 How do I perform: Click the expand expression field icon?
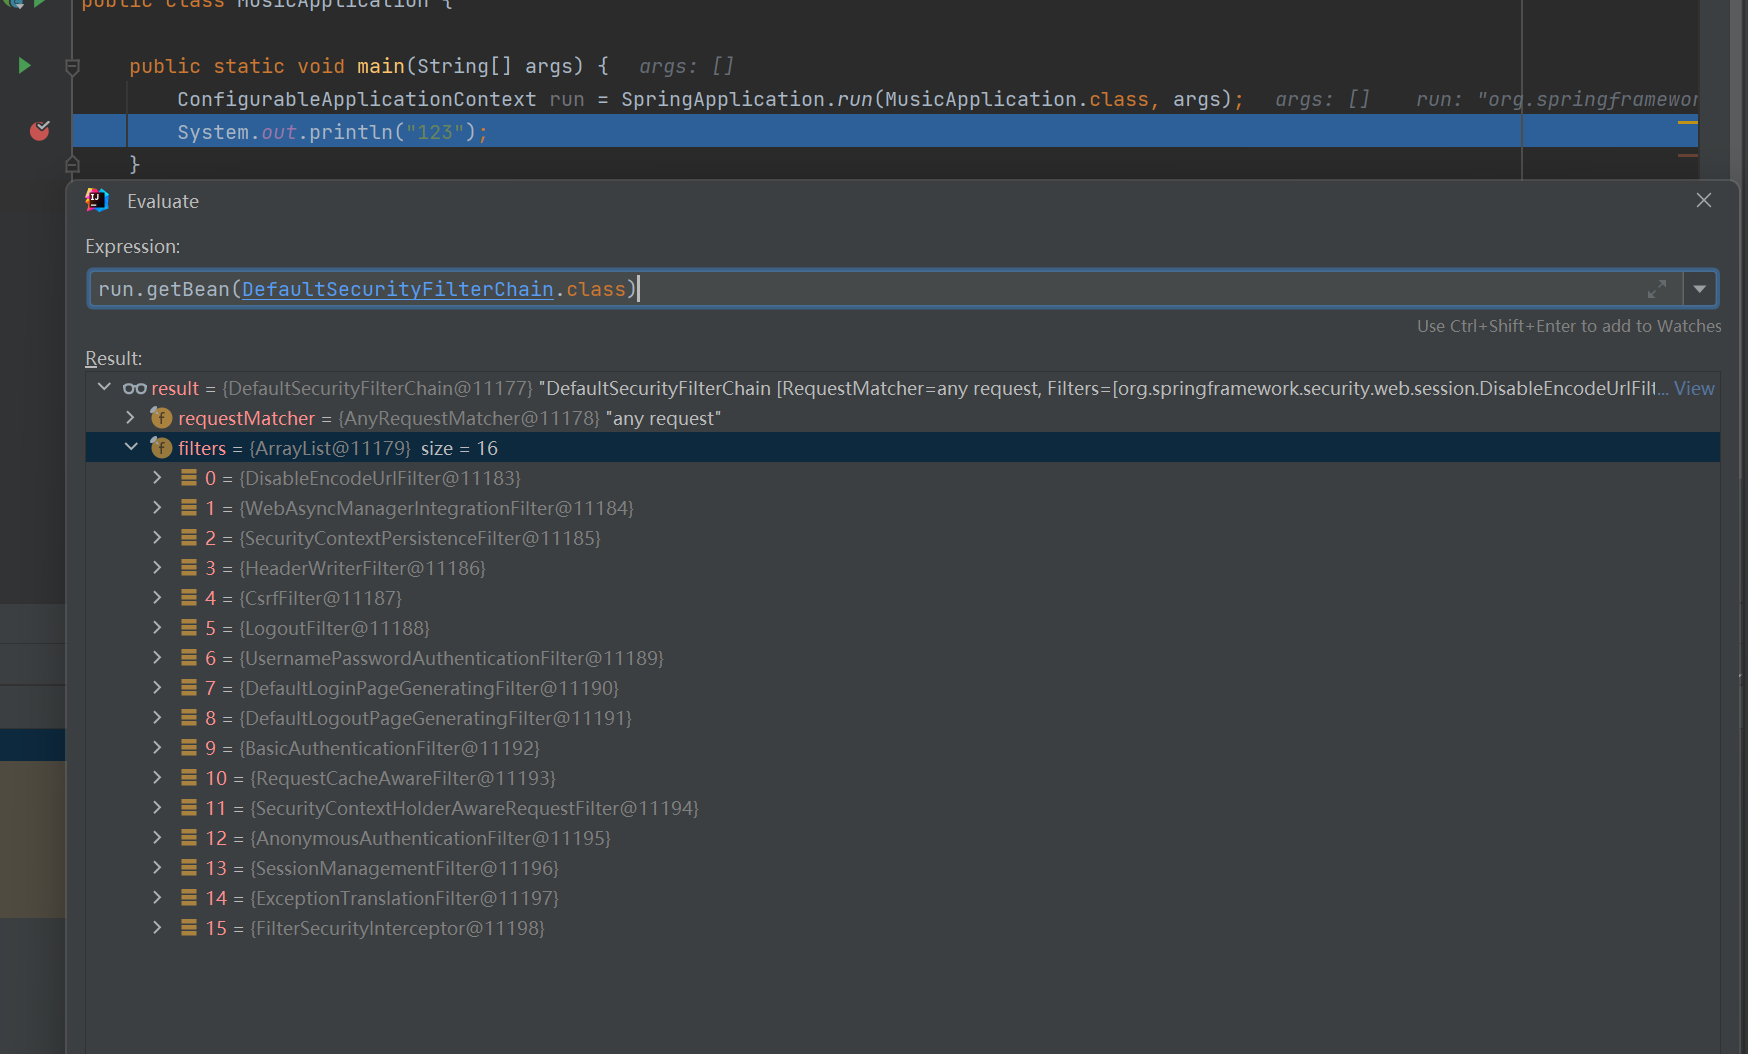click(x=1656, y=289)
